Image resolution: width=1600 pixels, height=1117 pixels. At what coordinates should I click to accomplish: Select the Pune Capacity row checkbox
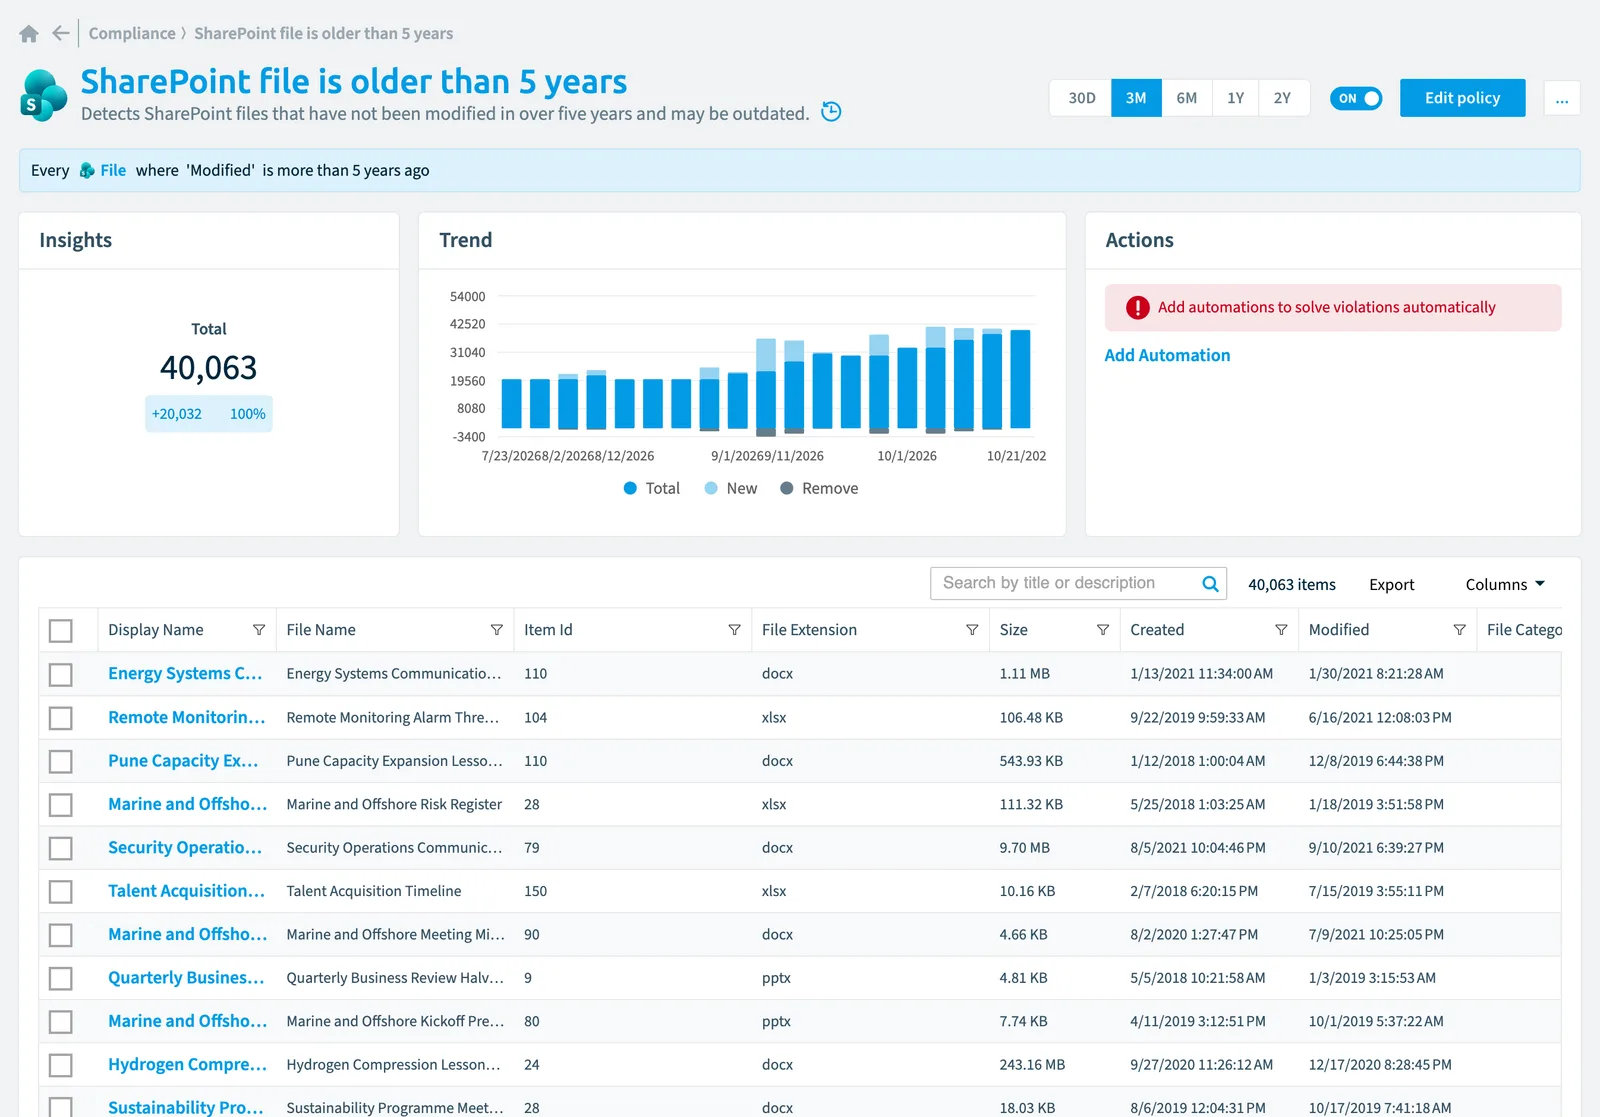pos(61,762)
